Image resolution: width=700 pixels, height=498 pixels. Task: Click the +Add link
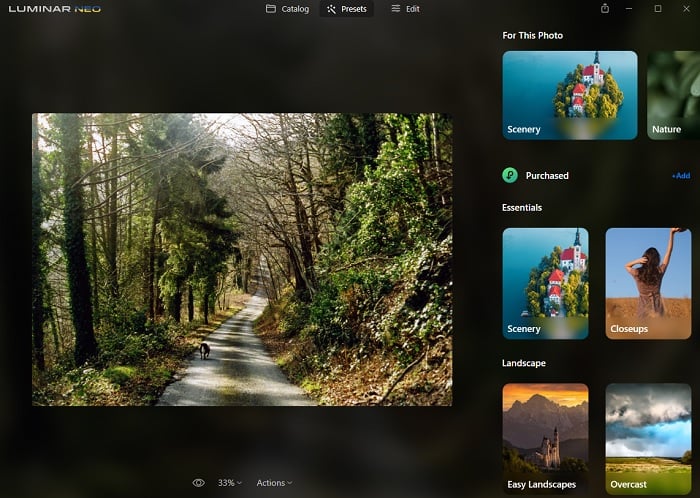[x=681, y=176]
